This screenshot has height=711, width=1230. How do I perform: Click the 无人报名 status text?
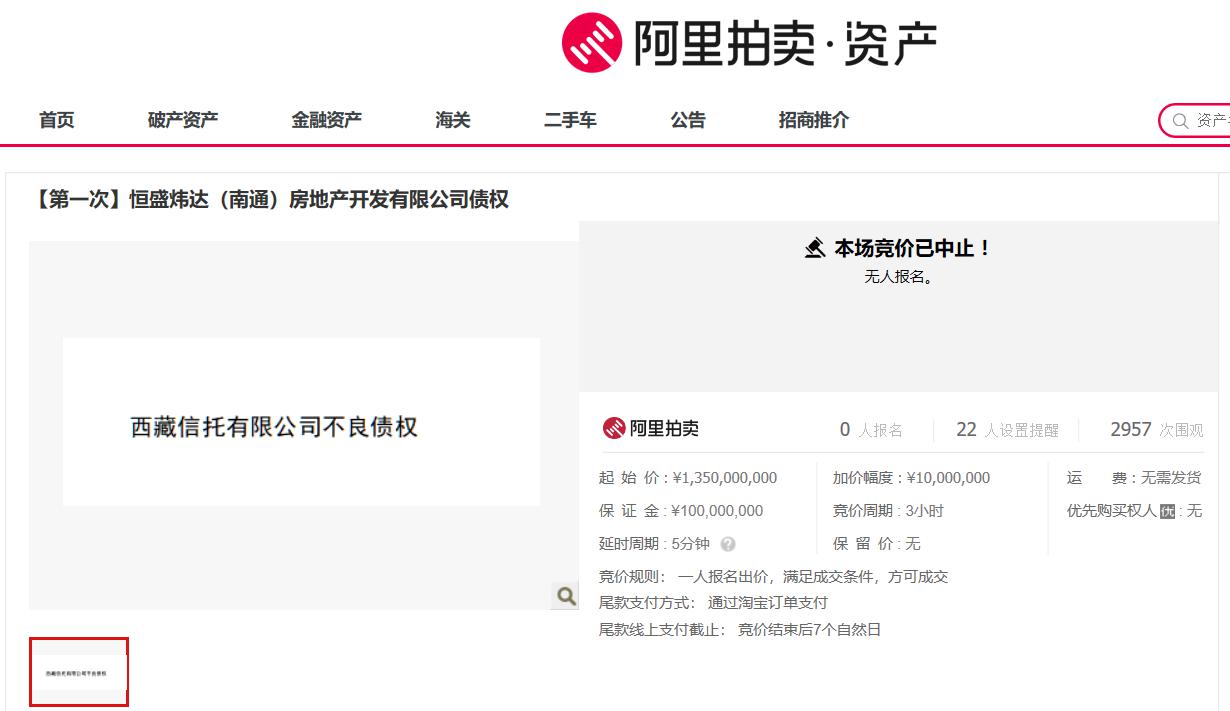coord(899,277)
